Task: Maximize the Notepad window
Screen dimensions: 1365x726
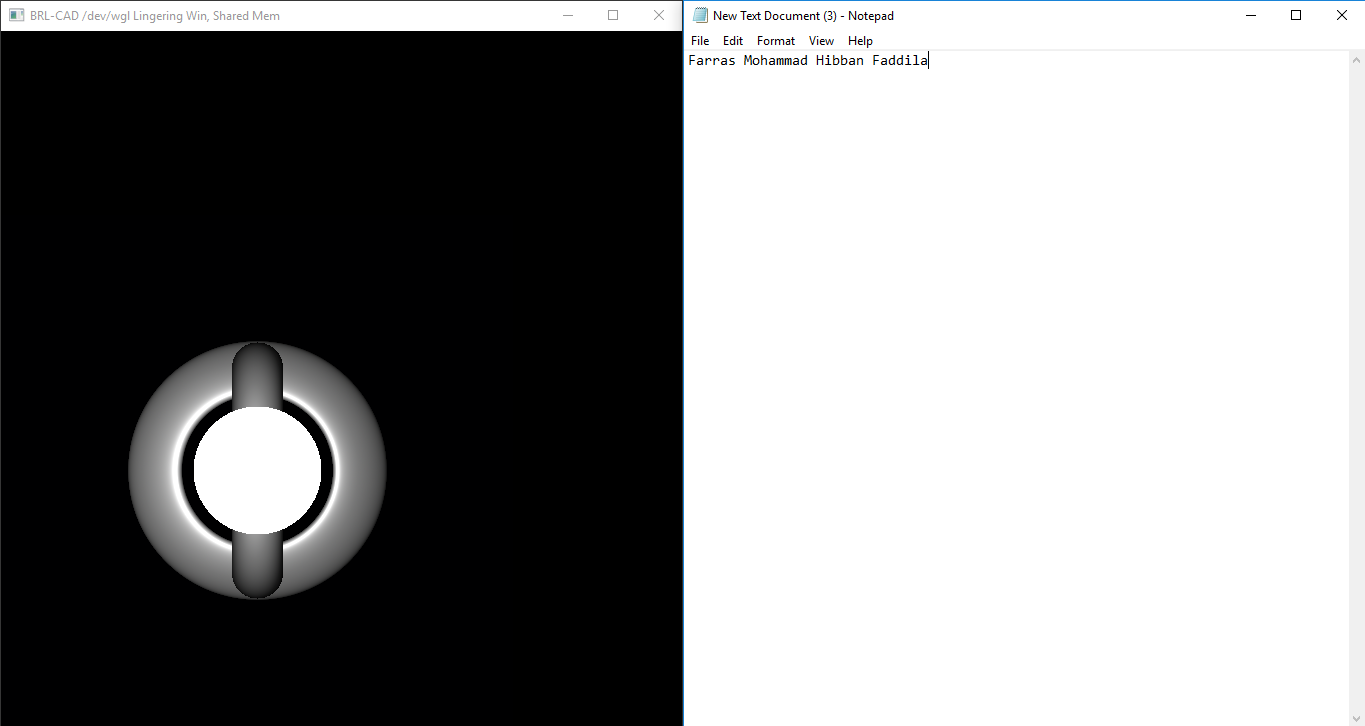Action: pos(1296,15)
